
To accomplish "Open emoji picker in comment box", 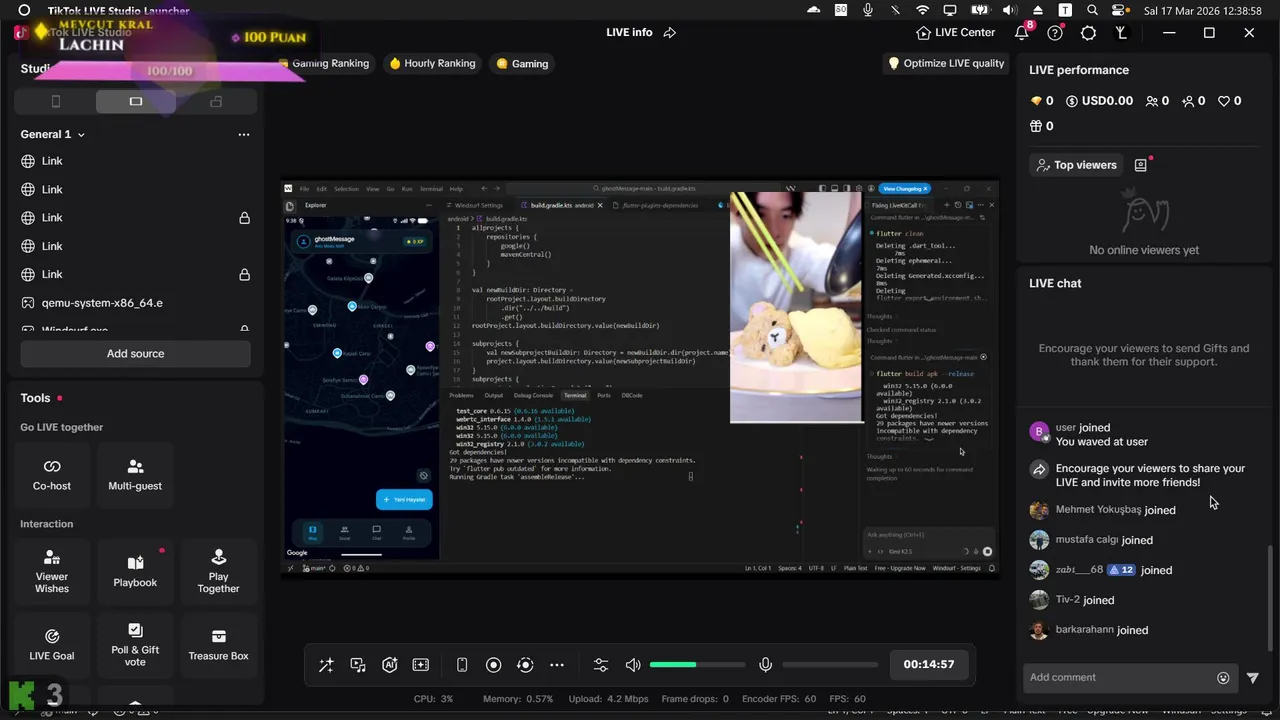I will point(1223,678).
